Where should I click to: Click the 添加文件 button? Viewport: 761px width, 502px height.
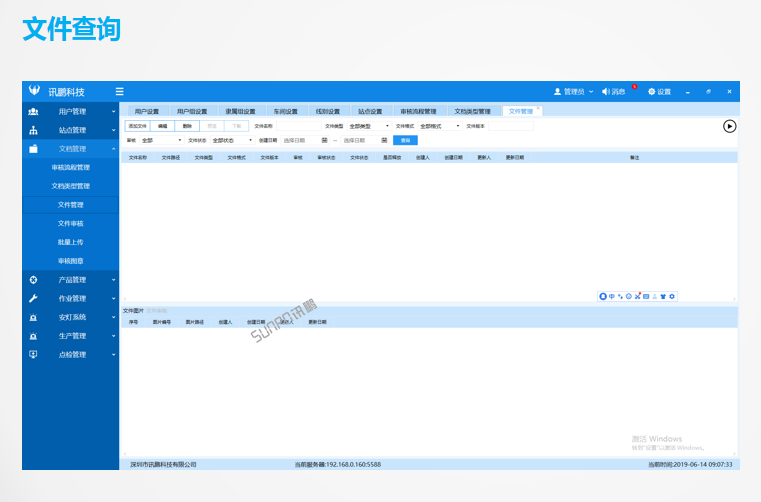(137, 126)
